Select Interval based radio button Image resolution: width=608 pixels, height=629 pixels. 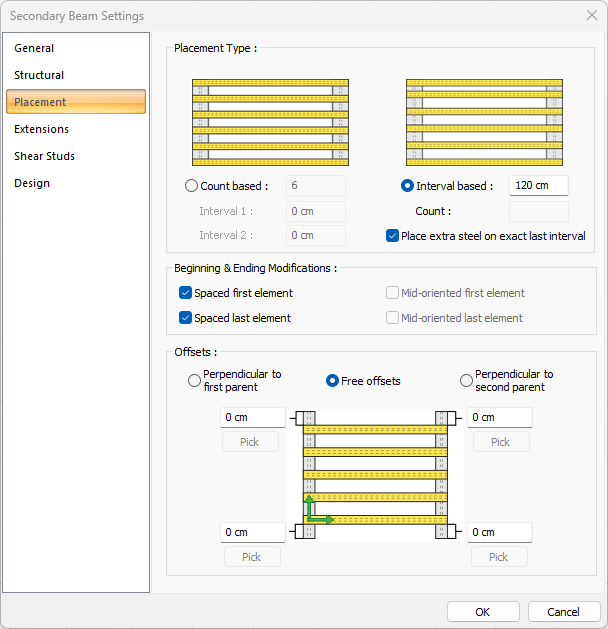(407, 186)
